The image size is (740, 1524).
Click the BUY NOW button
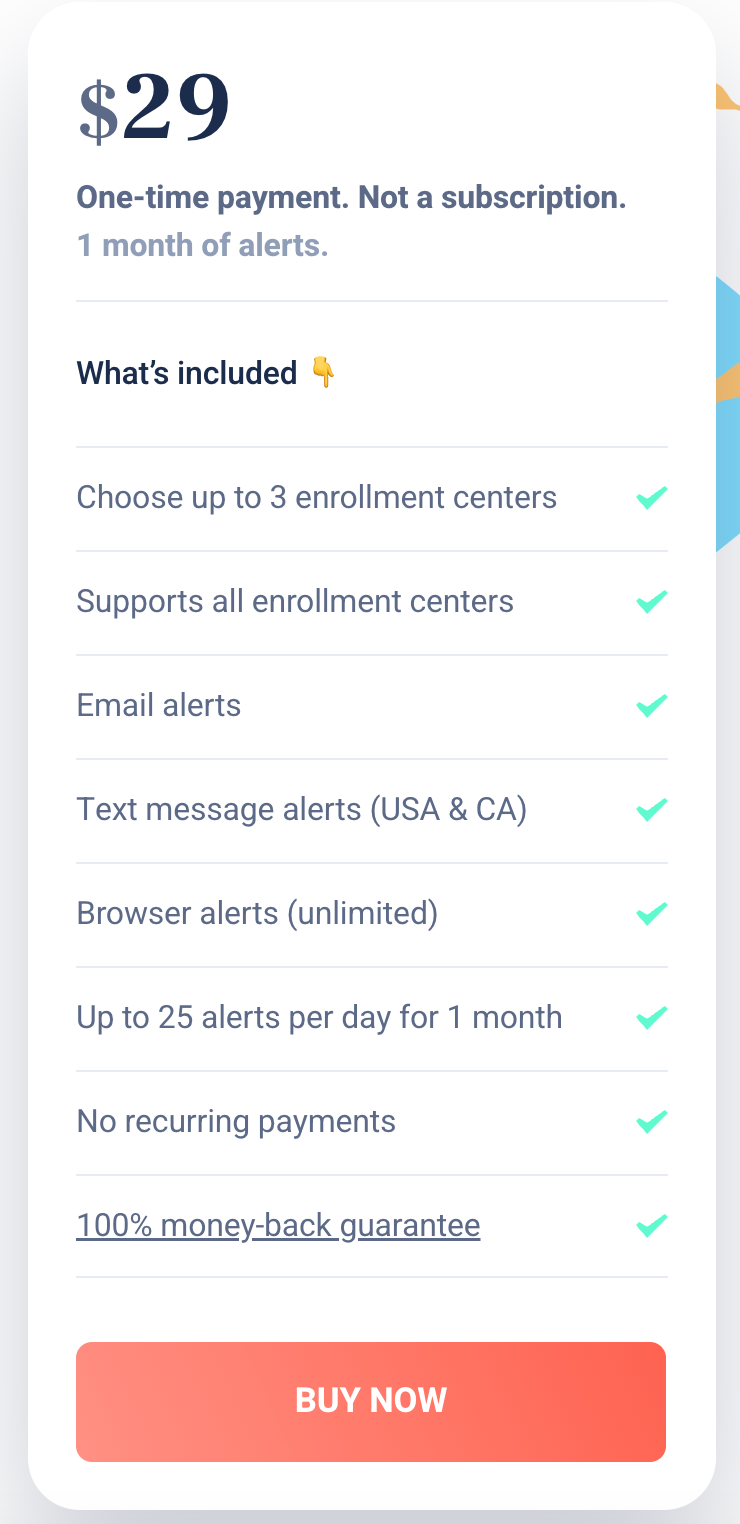tap(371, 1401)
